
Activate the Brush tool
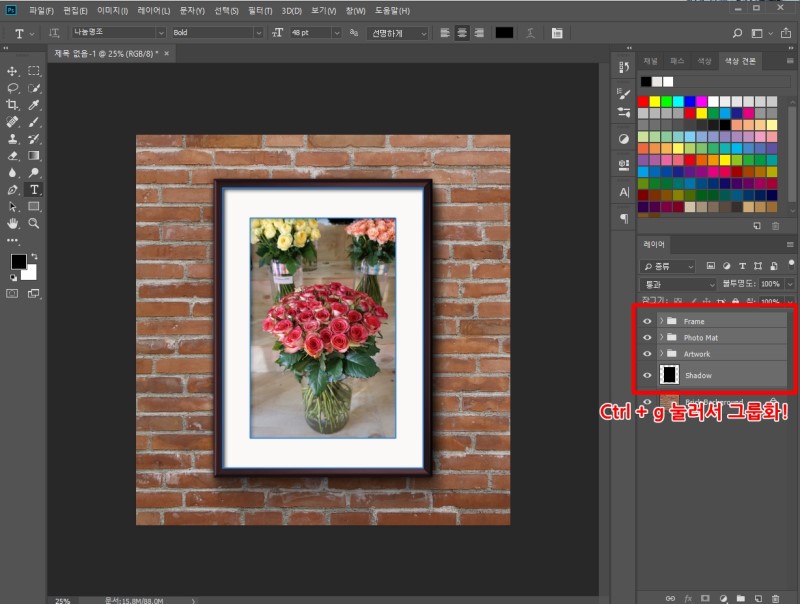click(34, 122)
